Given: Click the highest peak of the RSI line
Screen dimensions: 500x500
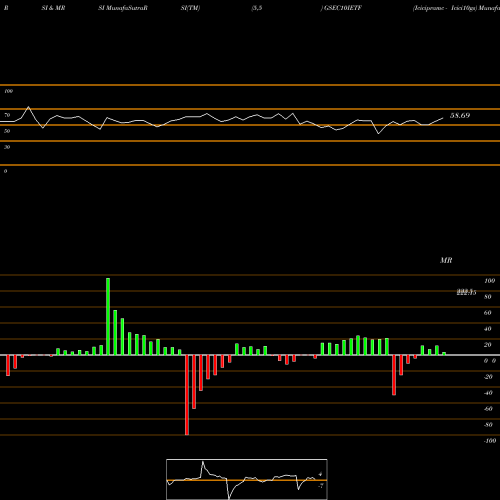Looking at the screenshot, I should coord(28,107).
